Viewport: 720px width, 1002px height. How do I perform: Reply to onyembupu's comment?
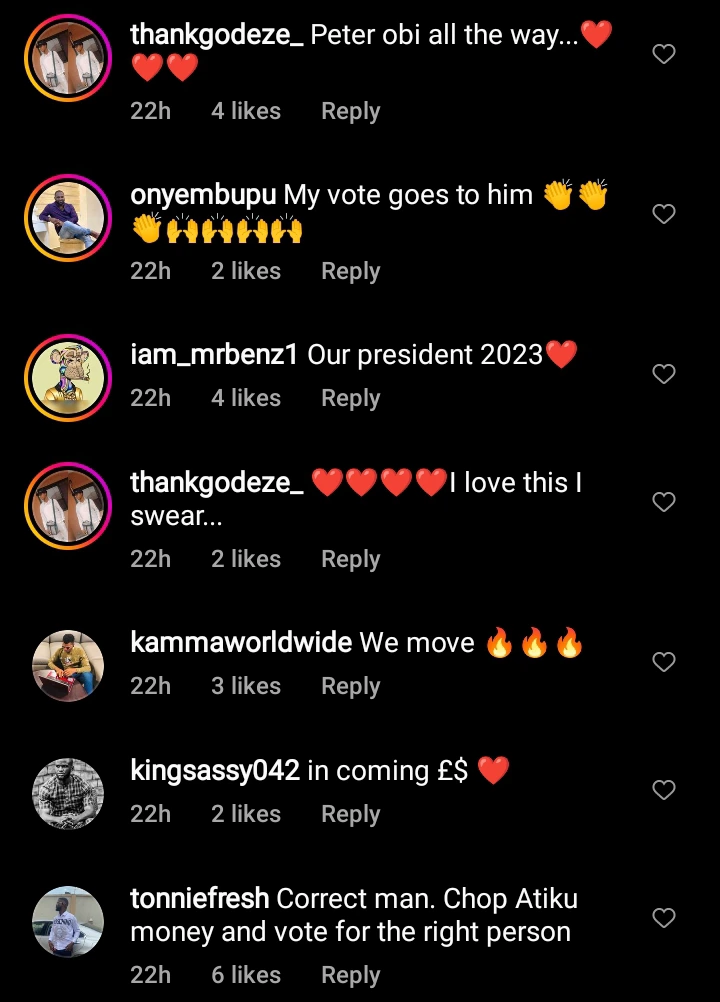(x=350, y=271)
